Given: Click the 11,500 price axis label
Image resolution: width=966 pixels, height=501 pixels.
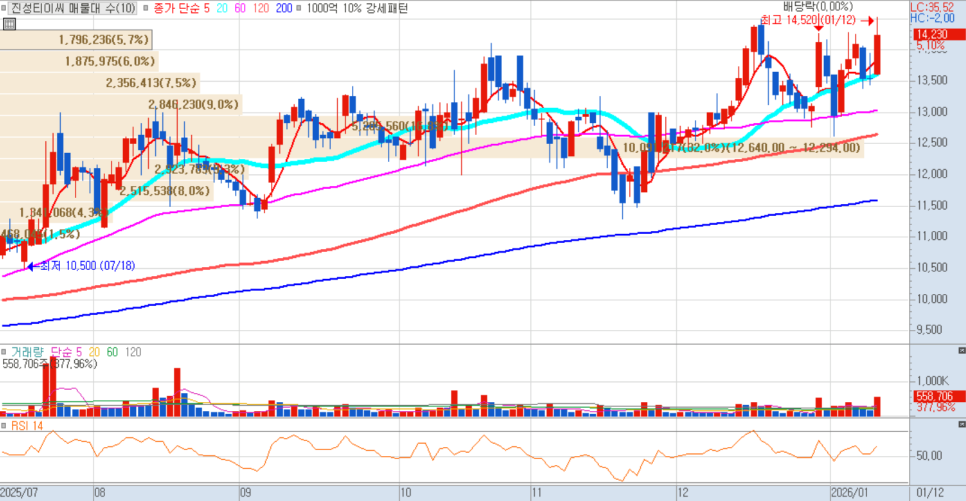Looking at the screenshot, I should coord(932,205).
